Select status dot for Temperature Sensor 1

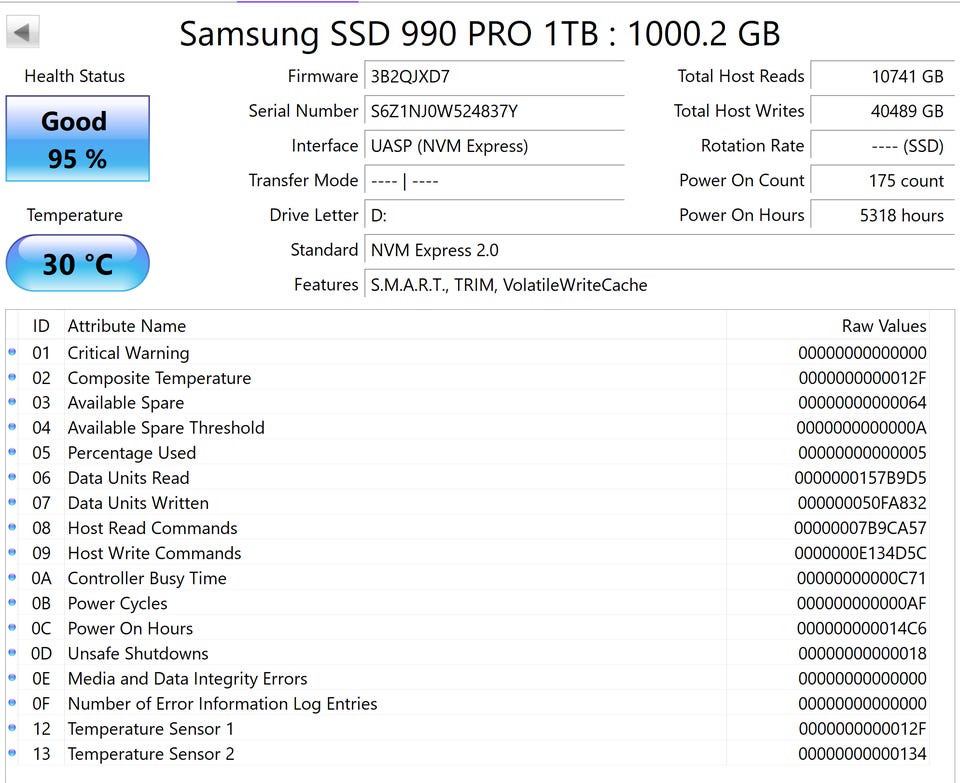pyautogui.click(x=12, y=729)
